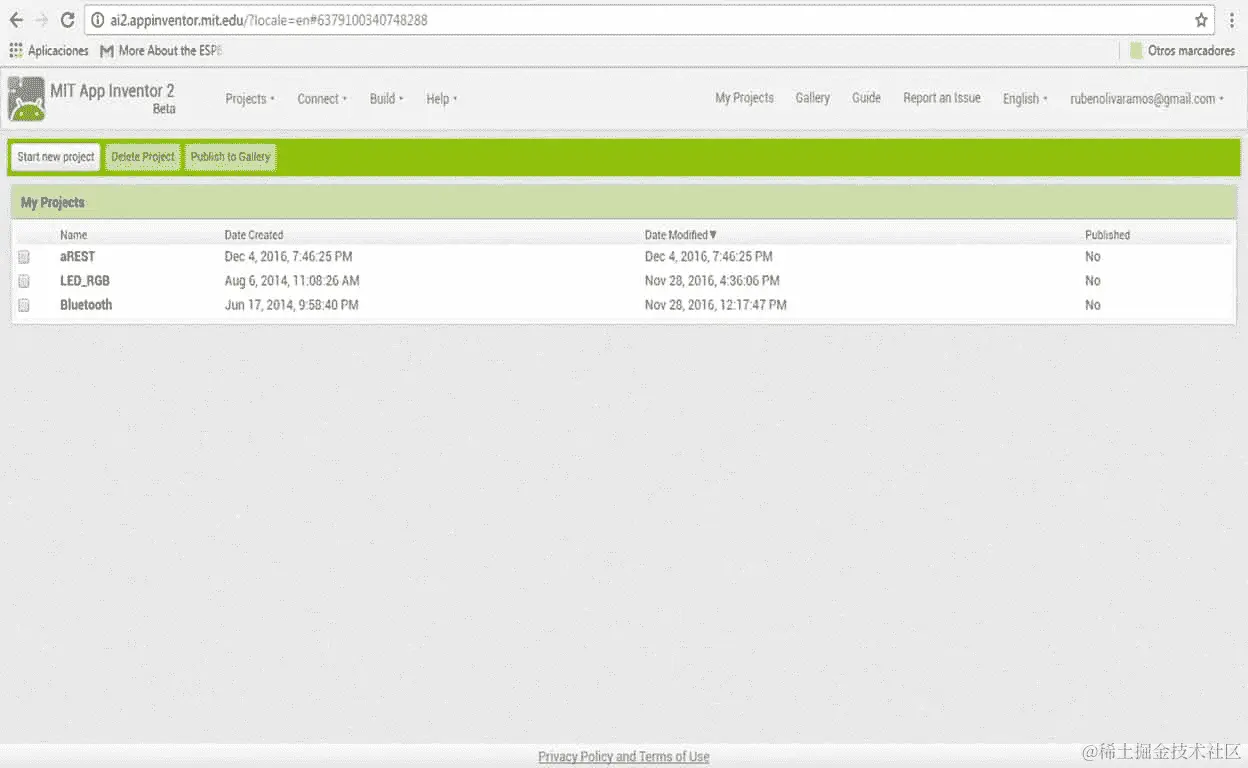Open the Help dropdown menu
Image resolution: width=1248 pixels, height=768 pixels.
tap(441, 99)
